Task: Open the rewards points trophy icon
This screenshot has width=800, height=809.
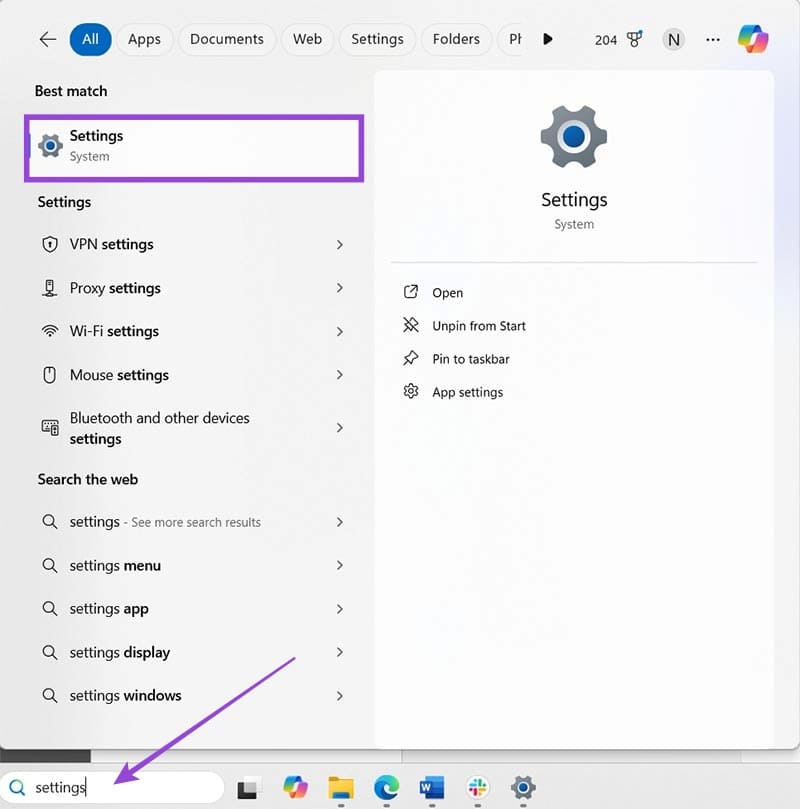Action: pyautogui.click(x=634, y=39)
